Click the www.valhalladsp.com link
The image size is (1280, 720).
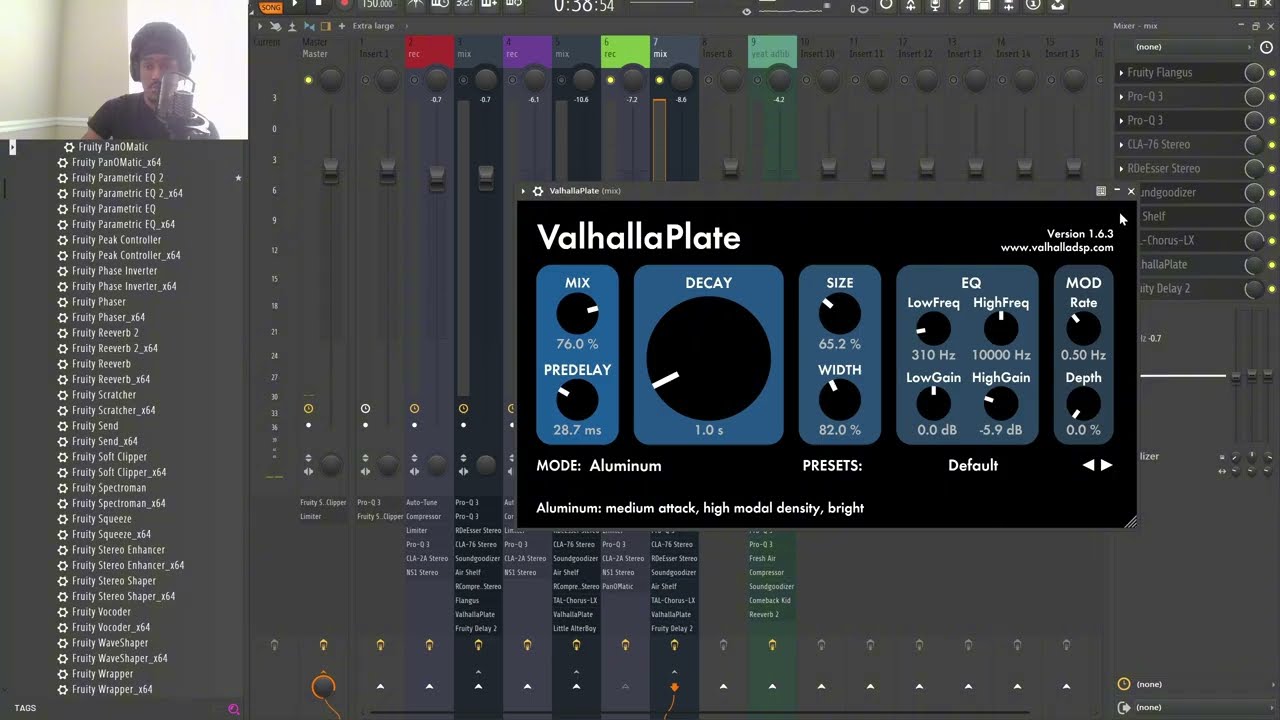coord(1057,248)
